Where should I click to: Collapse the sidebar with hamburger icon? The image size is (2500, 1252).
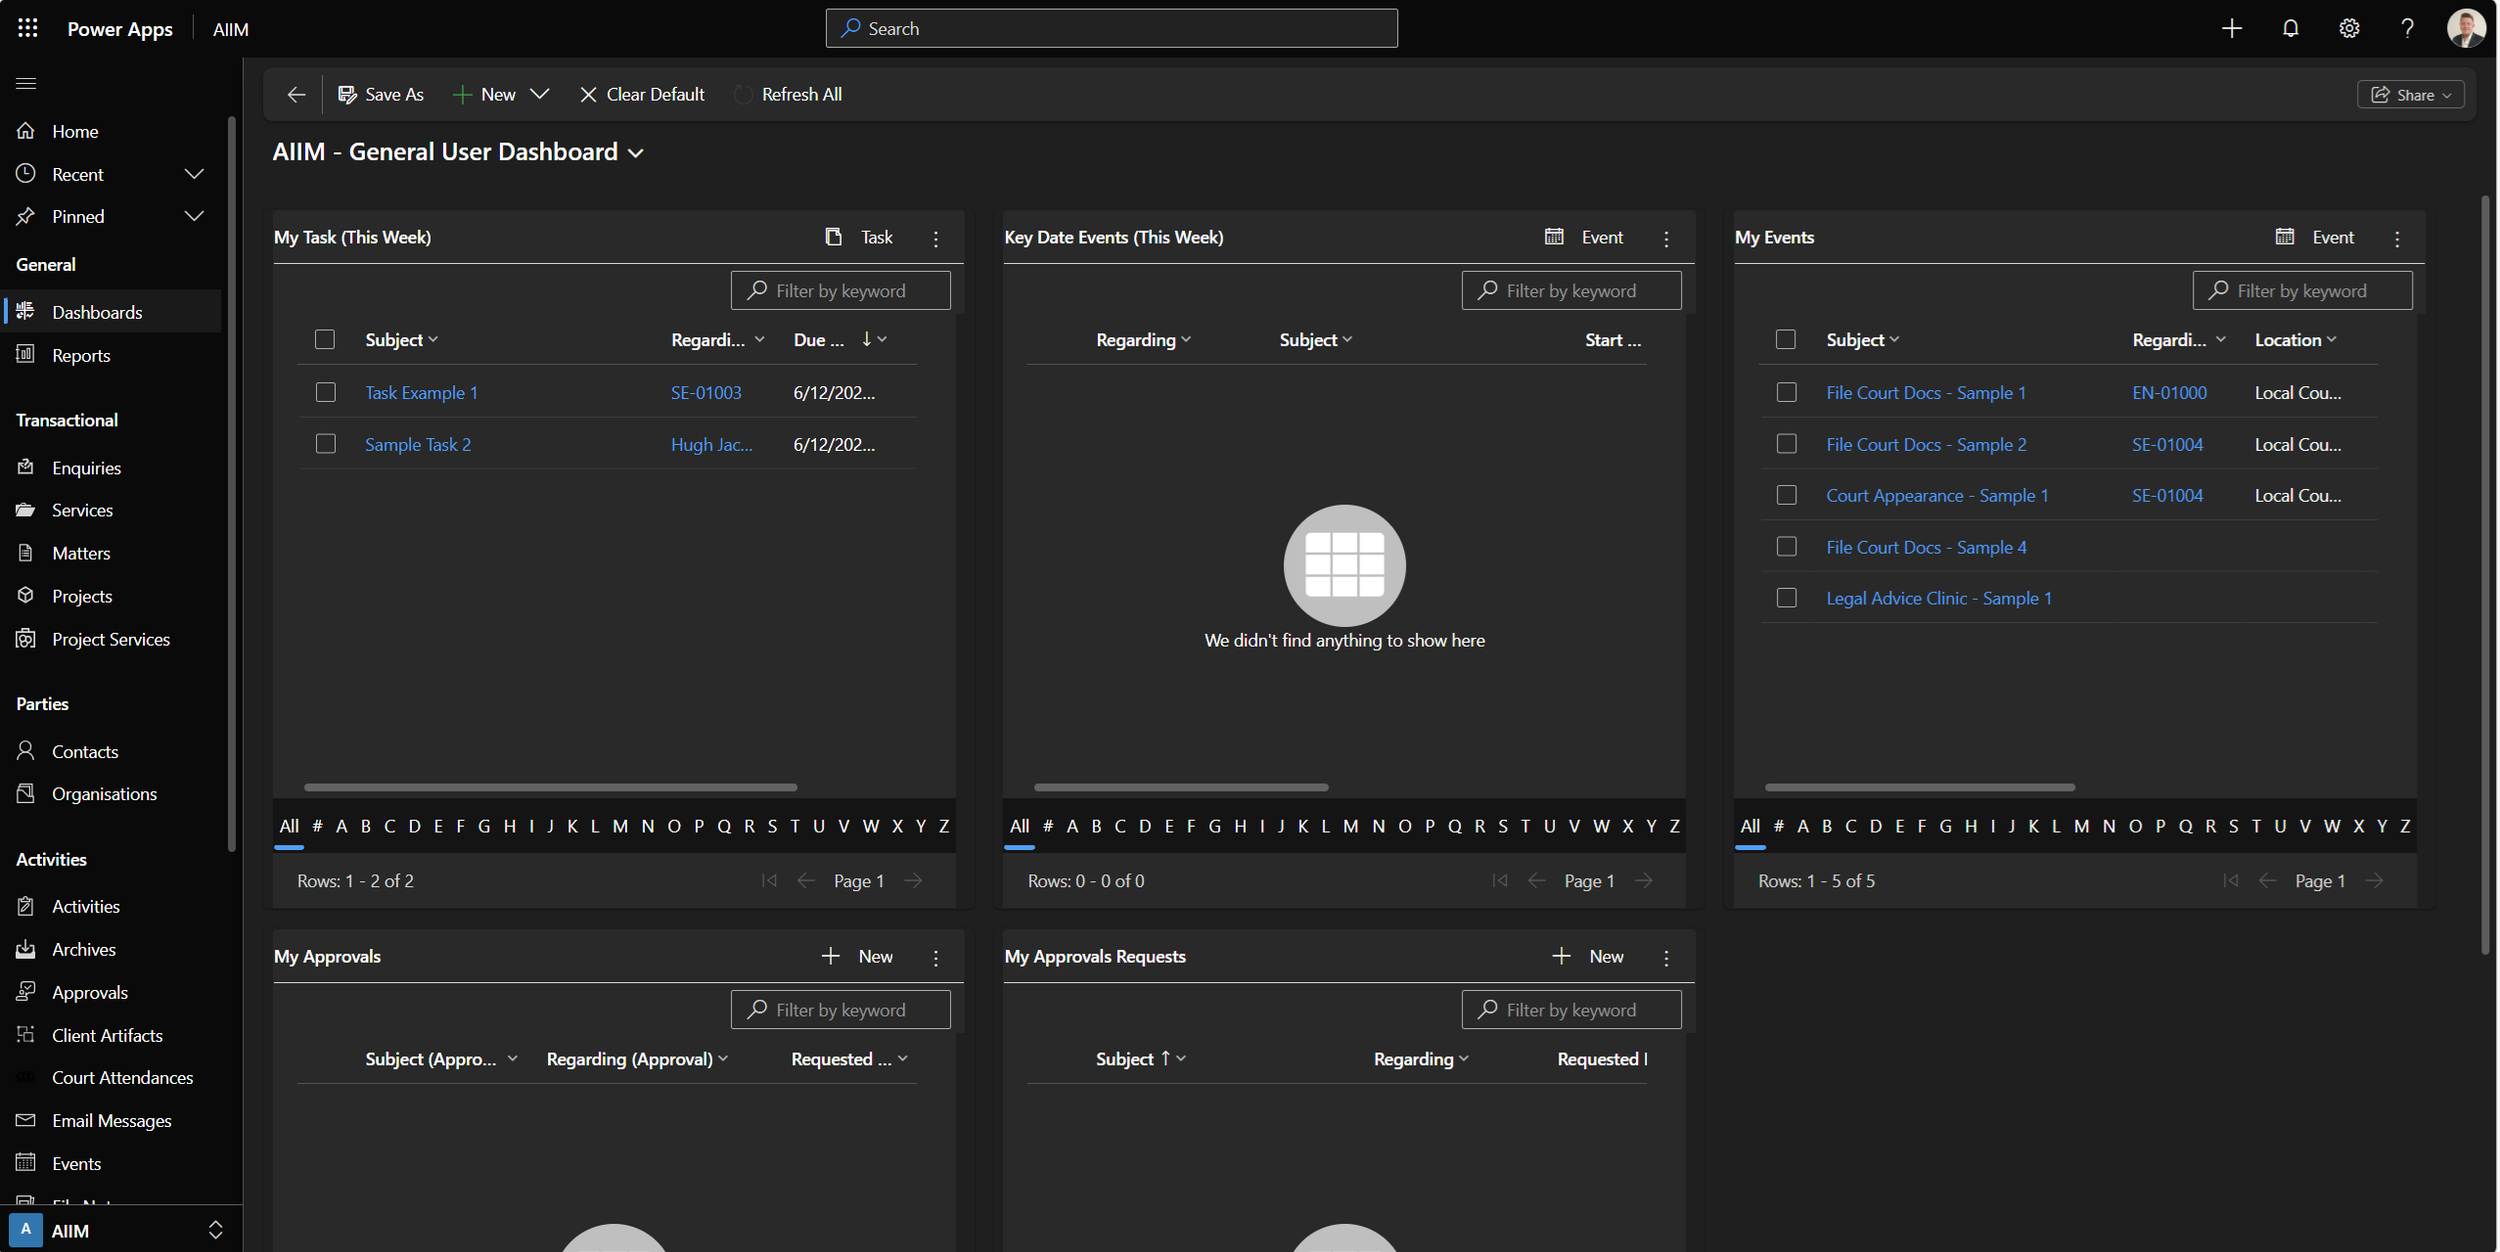point(26,83)
